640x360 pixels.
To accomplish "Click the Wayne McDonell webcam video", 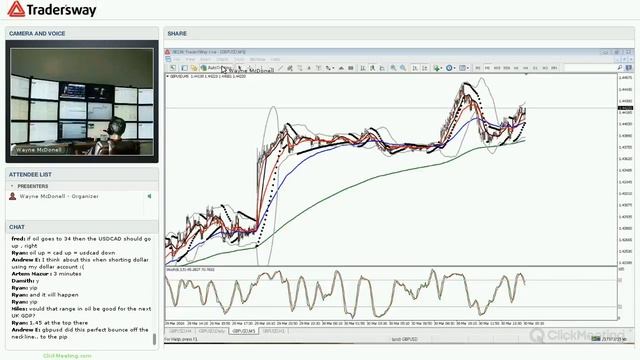I will [82, 102].
